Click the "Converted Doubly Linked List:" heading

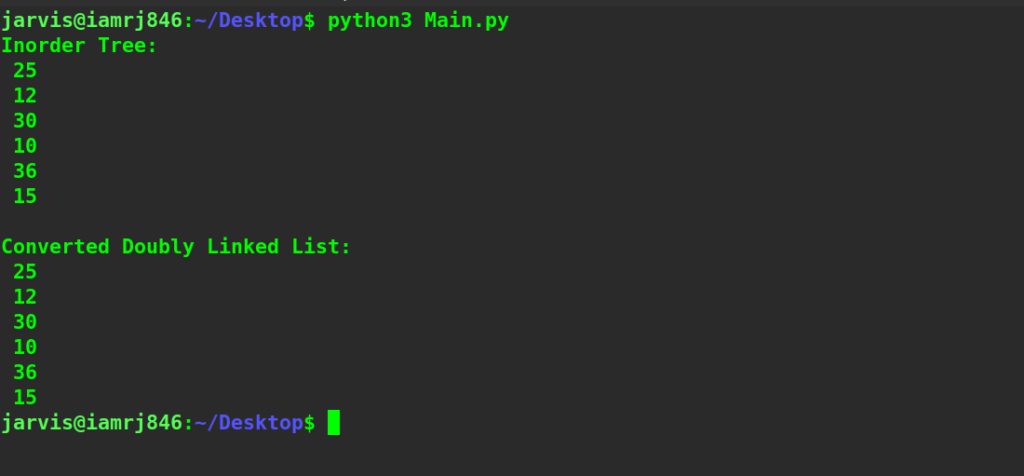pyautogui.click(x=176, y=247)
